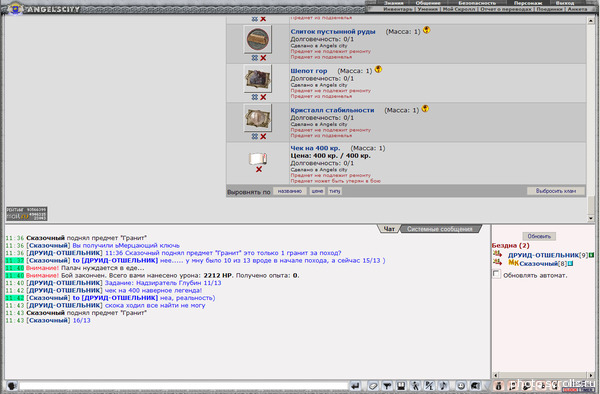Click the send message enter-arrow icon

(355, 386)
